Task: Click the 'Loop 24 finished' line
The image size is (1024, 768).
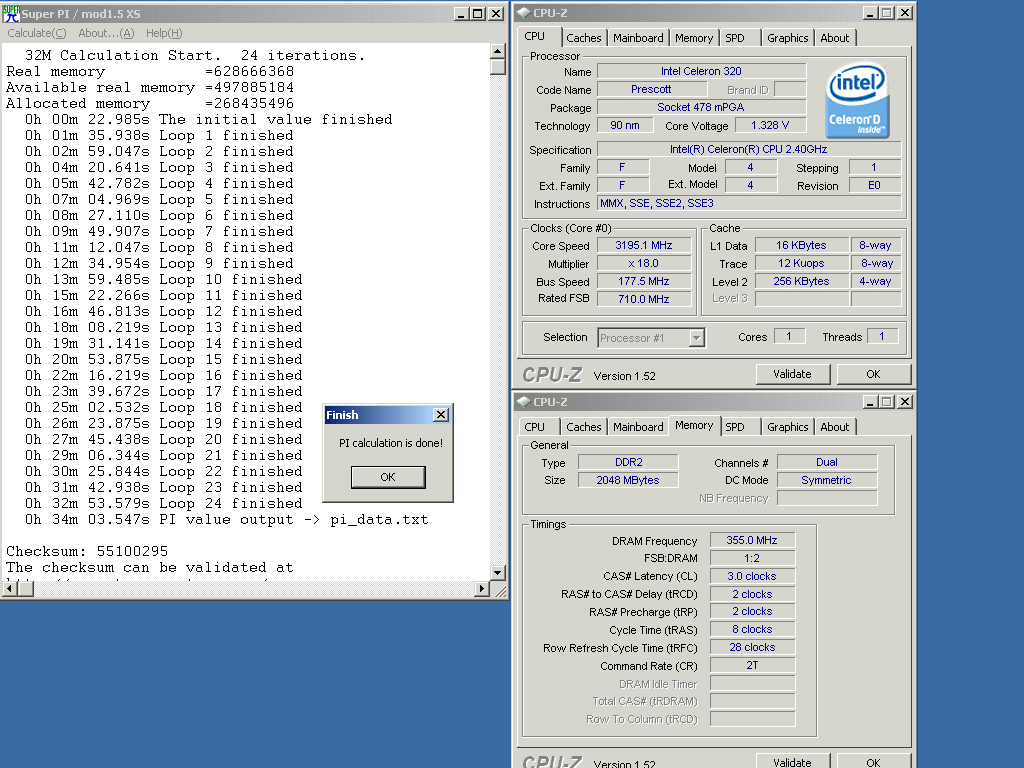Action: click(x=231, y=504)
